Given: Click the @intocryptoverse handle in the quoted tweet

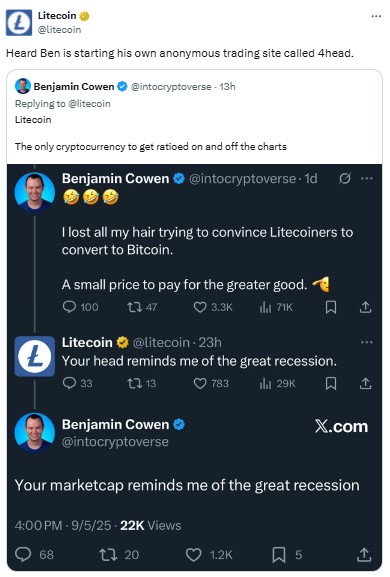Looking at the screenshot, I should [x=171, y=86].
